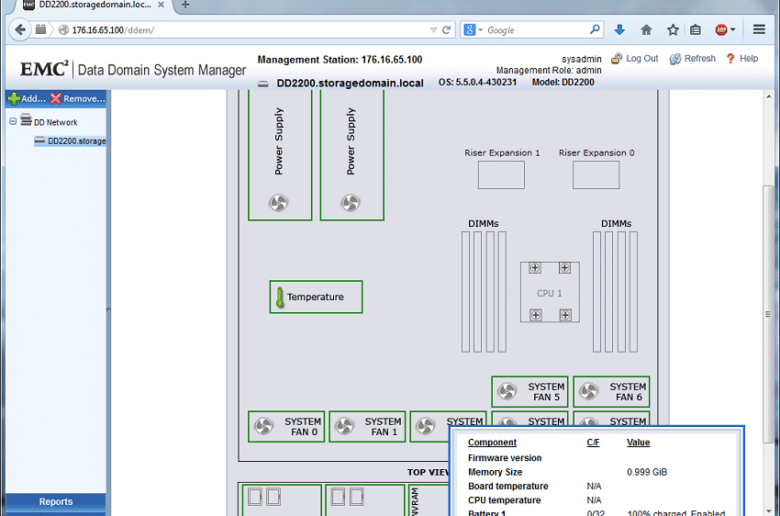Open the Reports section in the sidebar
This screenshot has height=516, width=780.
pos(56,502)
